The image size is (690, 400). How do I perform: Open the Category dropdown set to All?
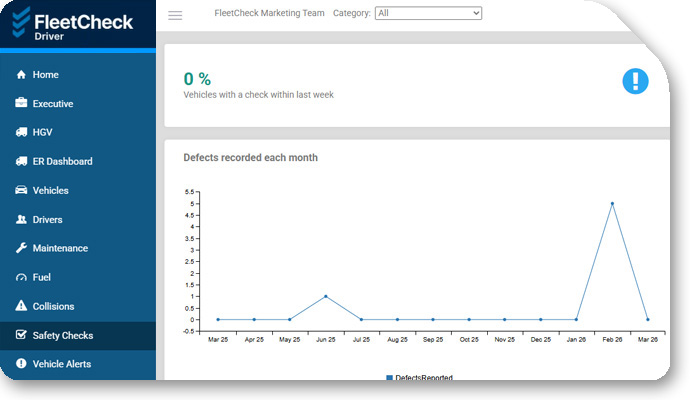(428, 13)
